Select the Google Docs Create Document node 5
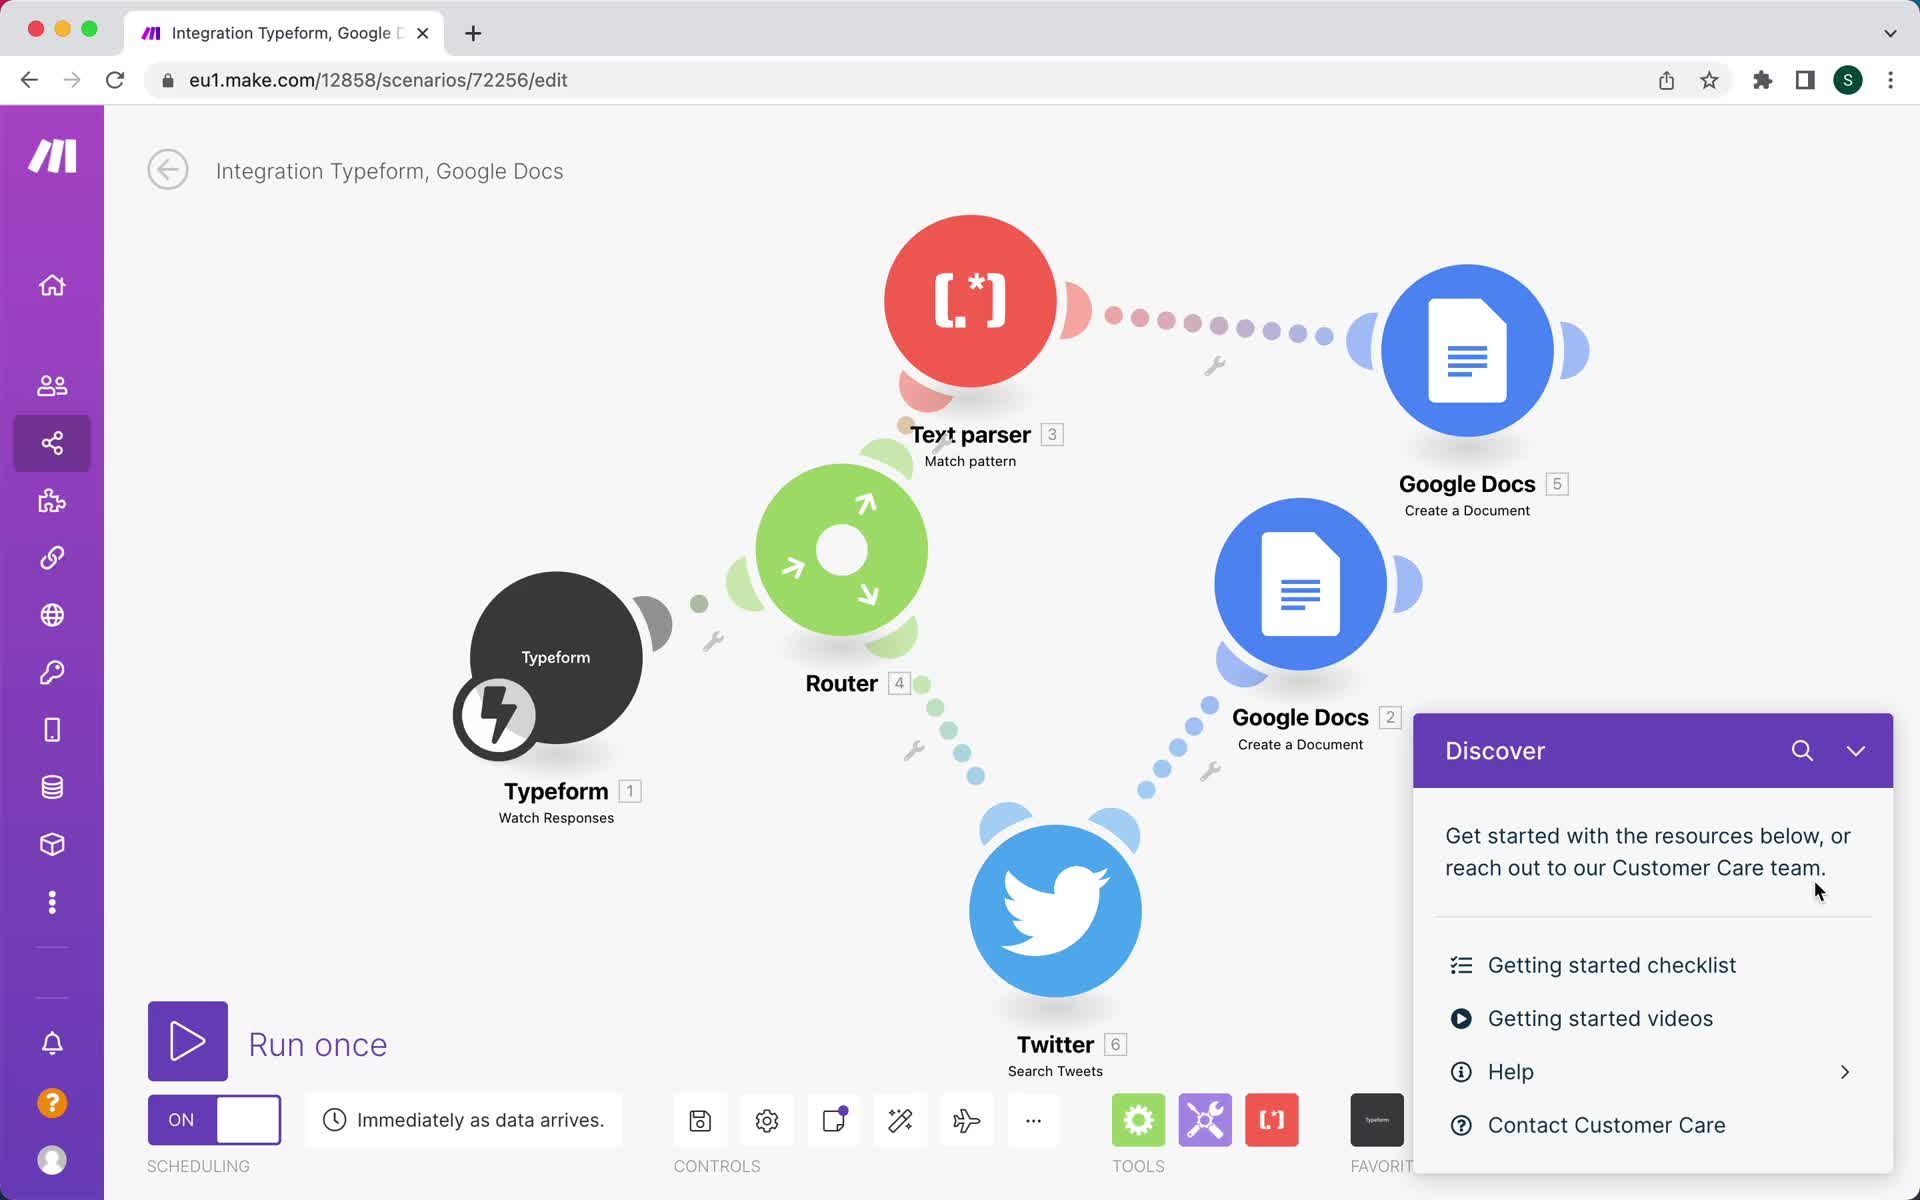1920x1200 pixels. [1468, 351]
